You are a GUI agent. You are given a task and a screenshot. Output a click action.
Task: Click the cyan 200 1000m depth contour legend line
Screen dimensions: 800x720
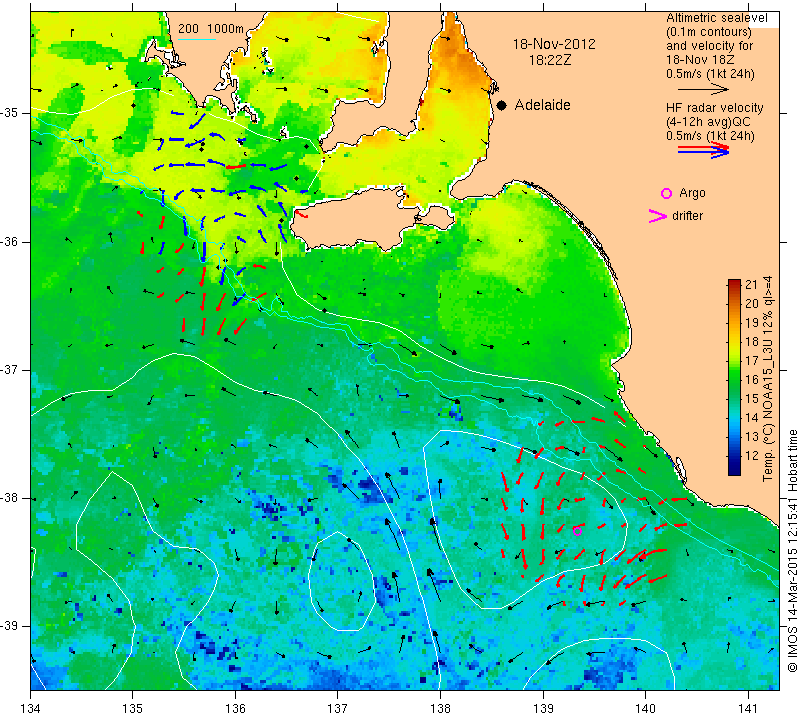(x=197, y=39)
